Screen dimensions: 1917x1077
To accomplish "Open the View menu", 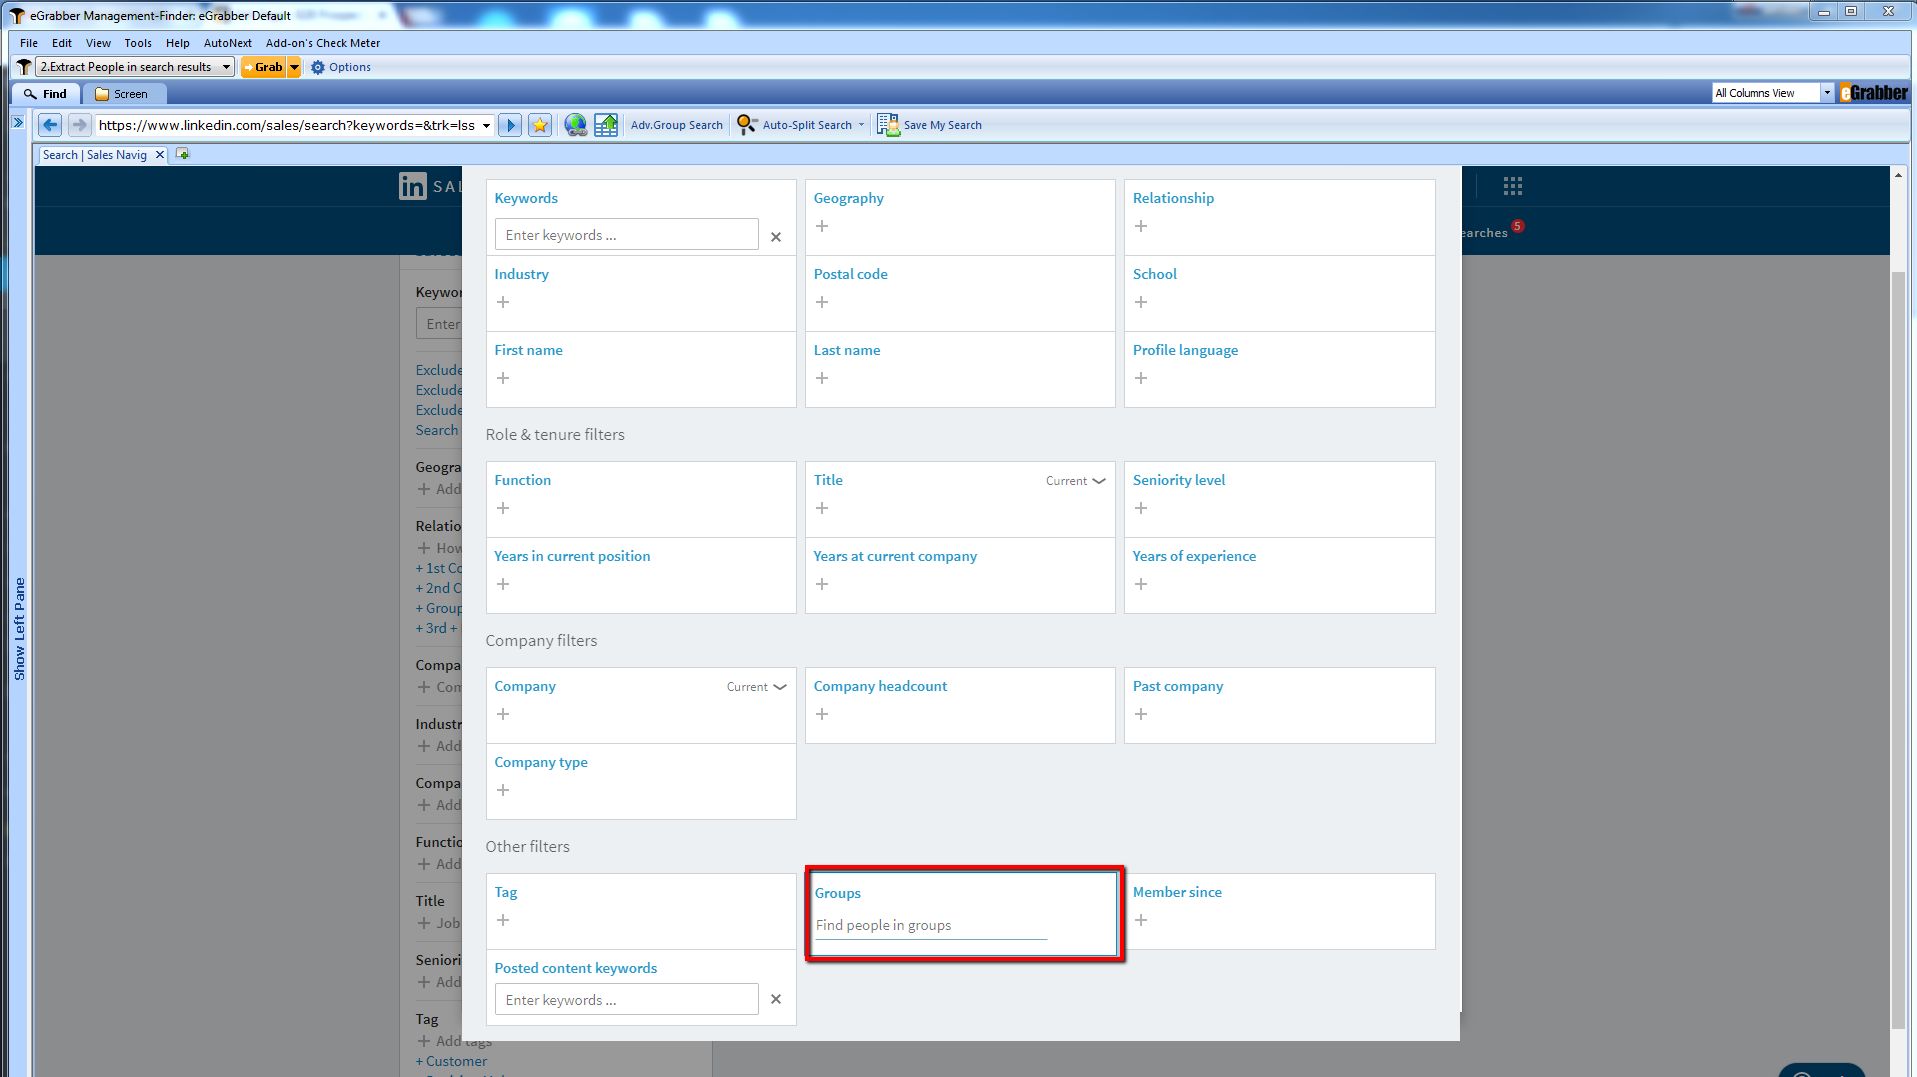I will pyautogui.click(x=98, y=43).
